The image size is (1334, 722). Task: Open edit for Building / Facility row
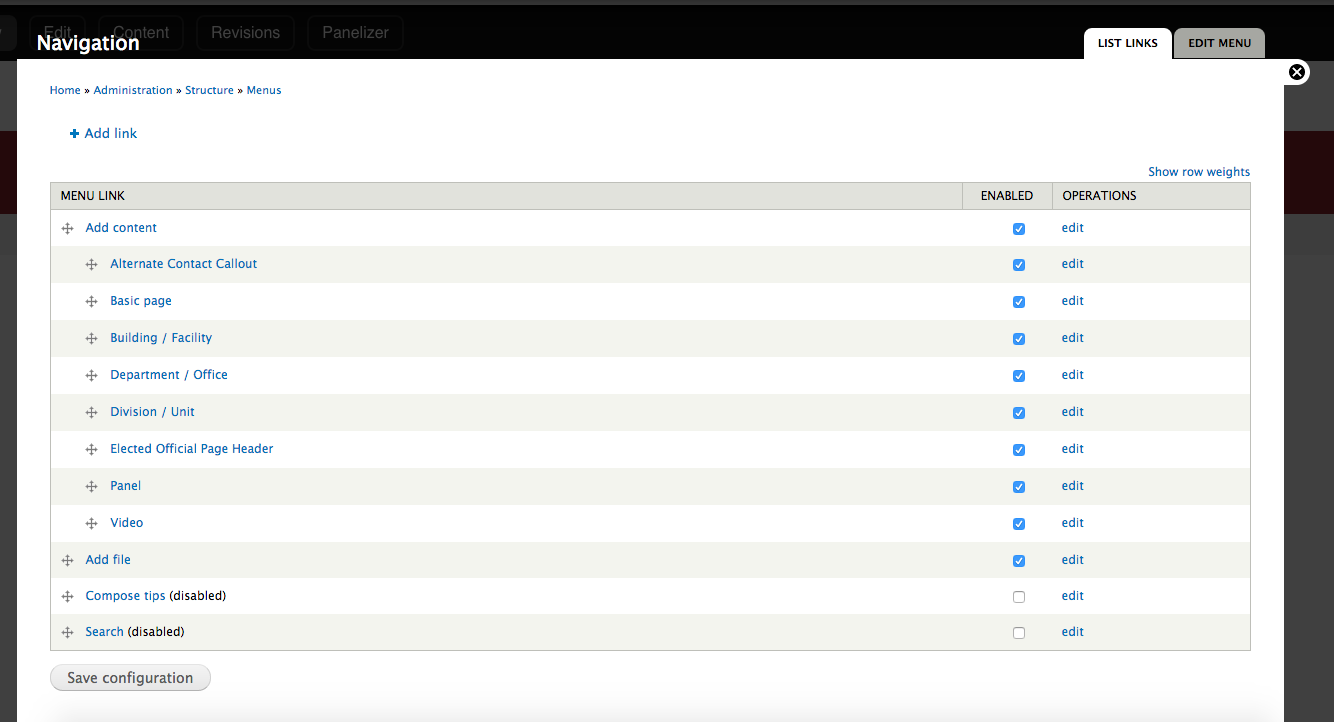(x=1073, y=338)
